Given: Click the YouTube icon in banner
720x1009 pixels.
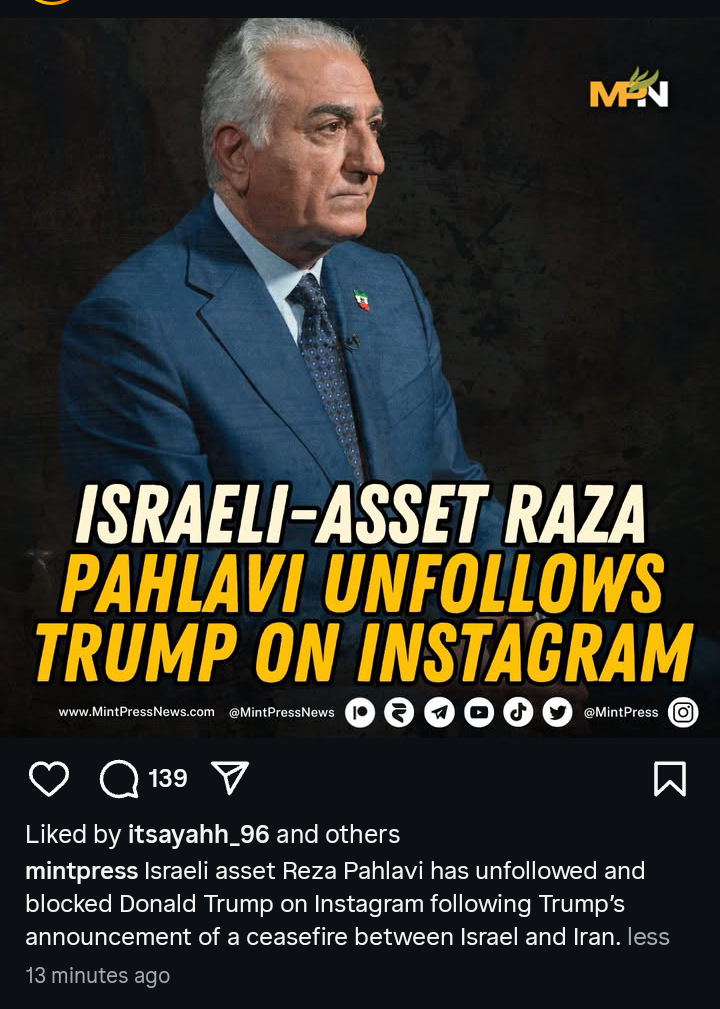Looking at the screenshot, I should pos(479,713).
